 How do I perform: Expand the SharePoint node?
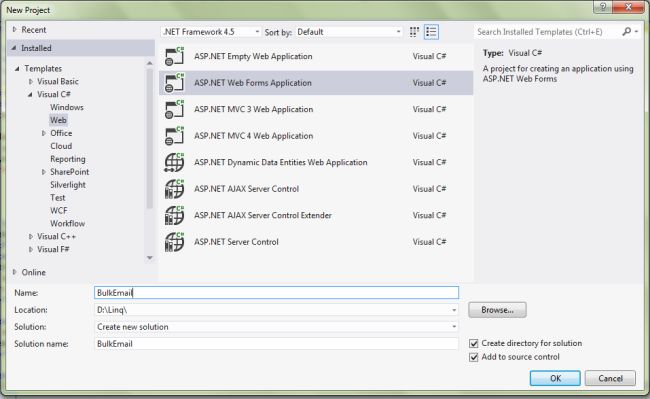[x=44, y=172]
